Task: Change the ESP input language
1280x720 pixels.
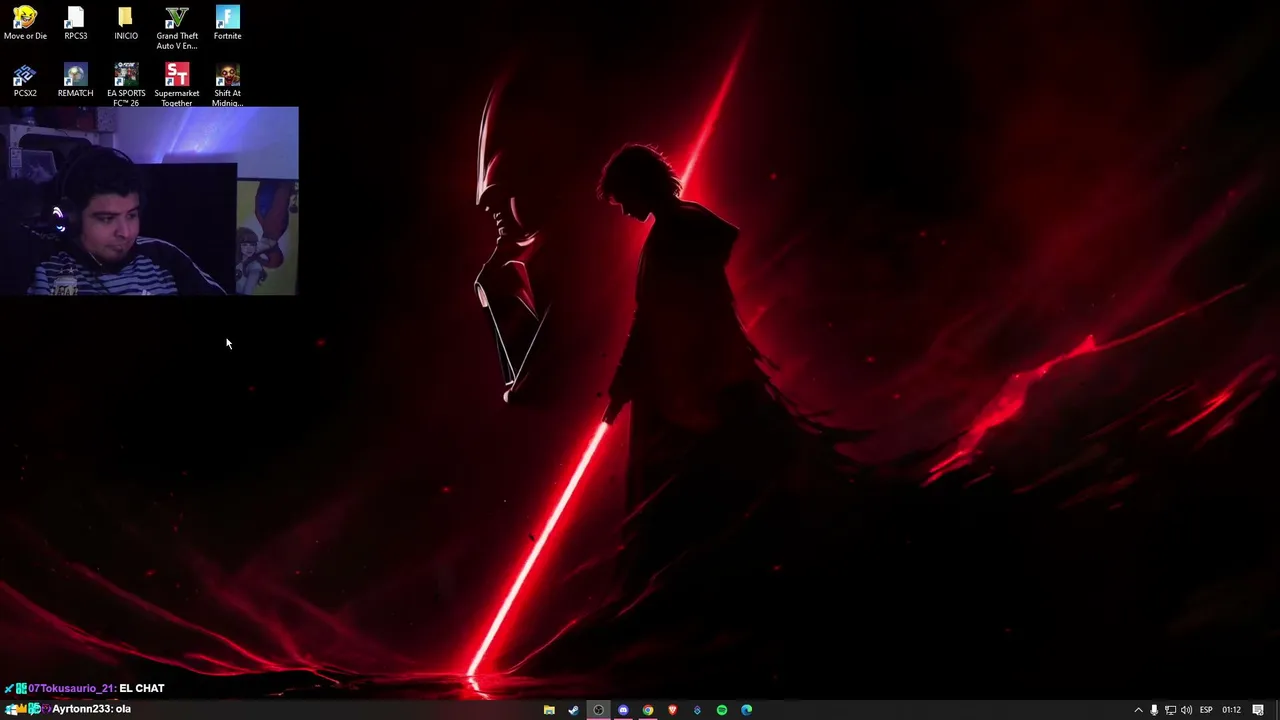Action: tap(1206, 710)
